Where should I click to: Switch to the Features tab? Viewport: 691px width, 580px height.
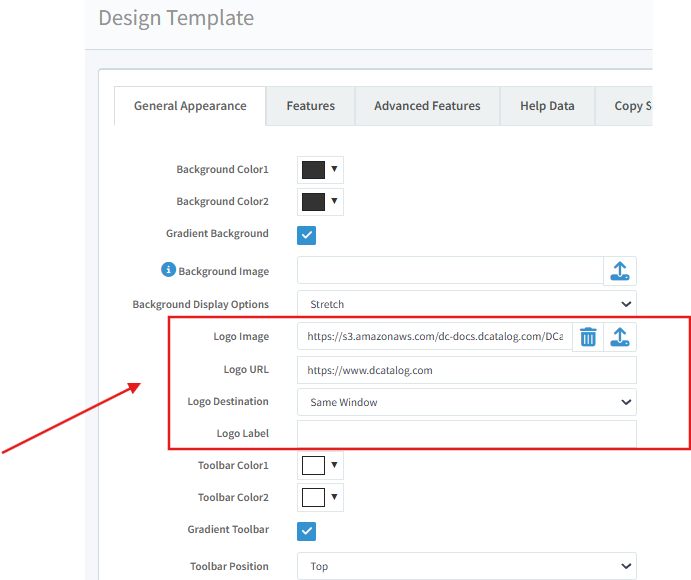[x=310, y=106]
